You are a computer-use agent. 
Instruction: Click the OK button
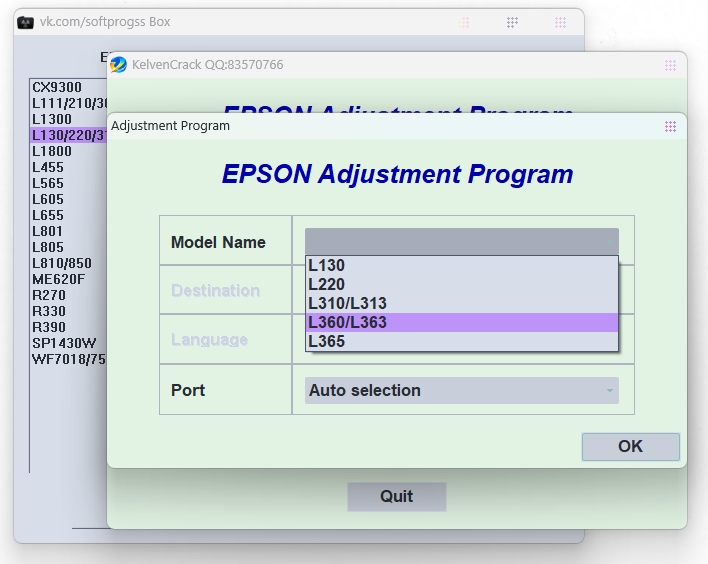(630, 447)
